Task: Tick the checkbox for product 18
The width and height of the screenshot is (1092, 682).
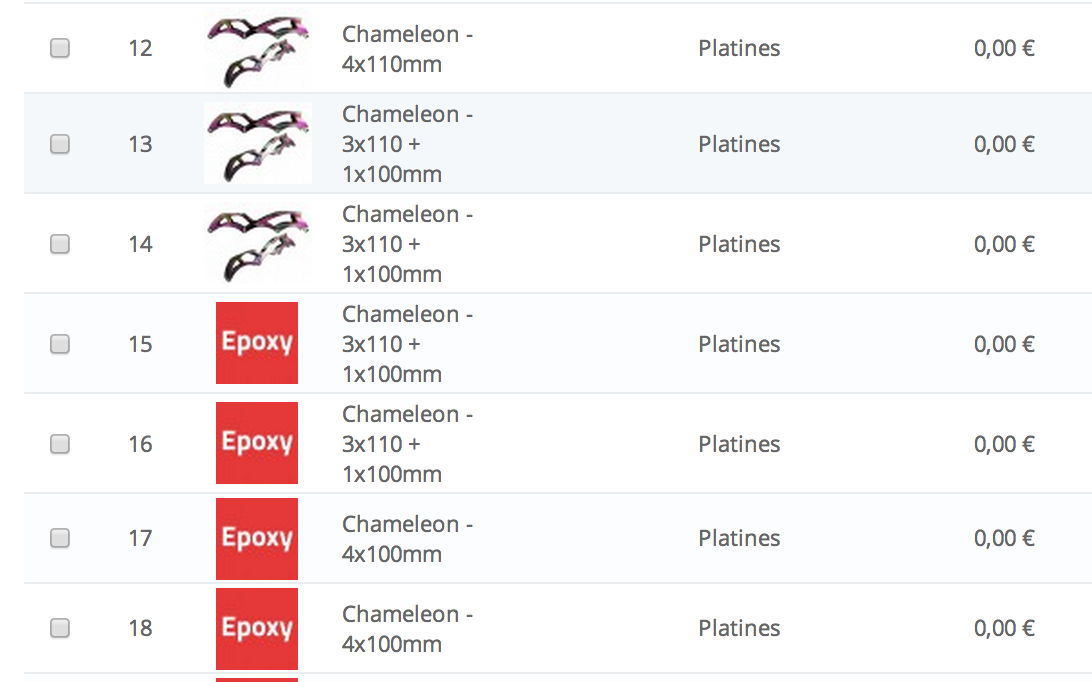Action: [60, 628]
